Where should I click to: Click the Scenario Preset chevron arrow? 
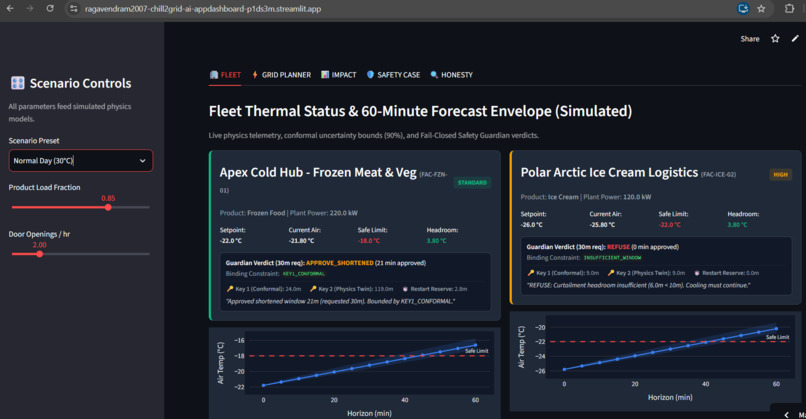click(x=142, y=161)
